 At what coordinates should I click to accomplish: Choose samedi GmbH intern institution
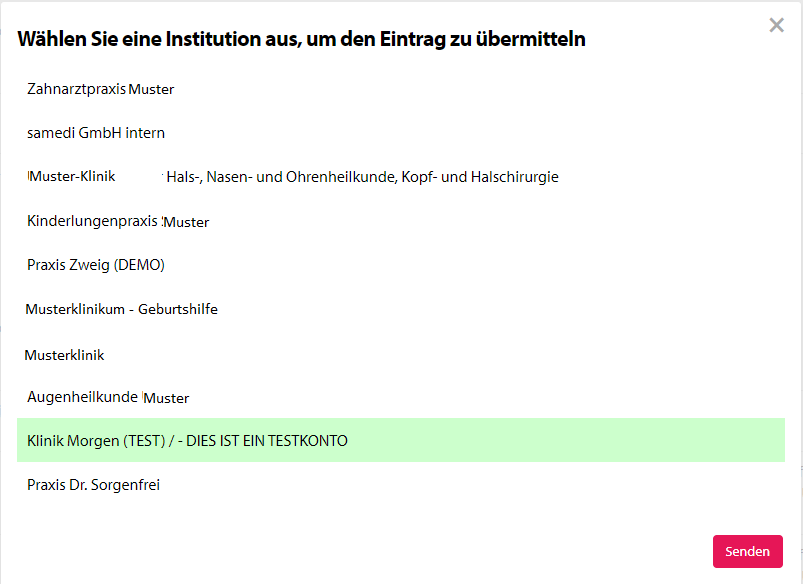tap(96, 133)
